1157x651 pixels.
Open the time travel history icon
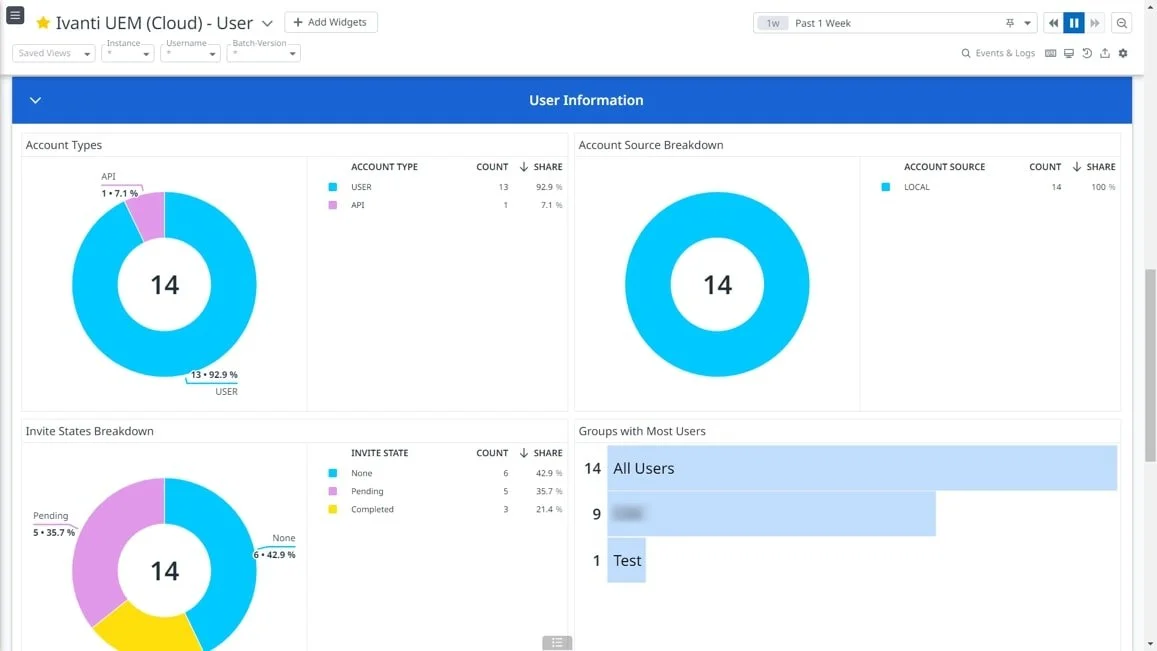[1086, 53]
